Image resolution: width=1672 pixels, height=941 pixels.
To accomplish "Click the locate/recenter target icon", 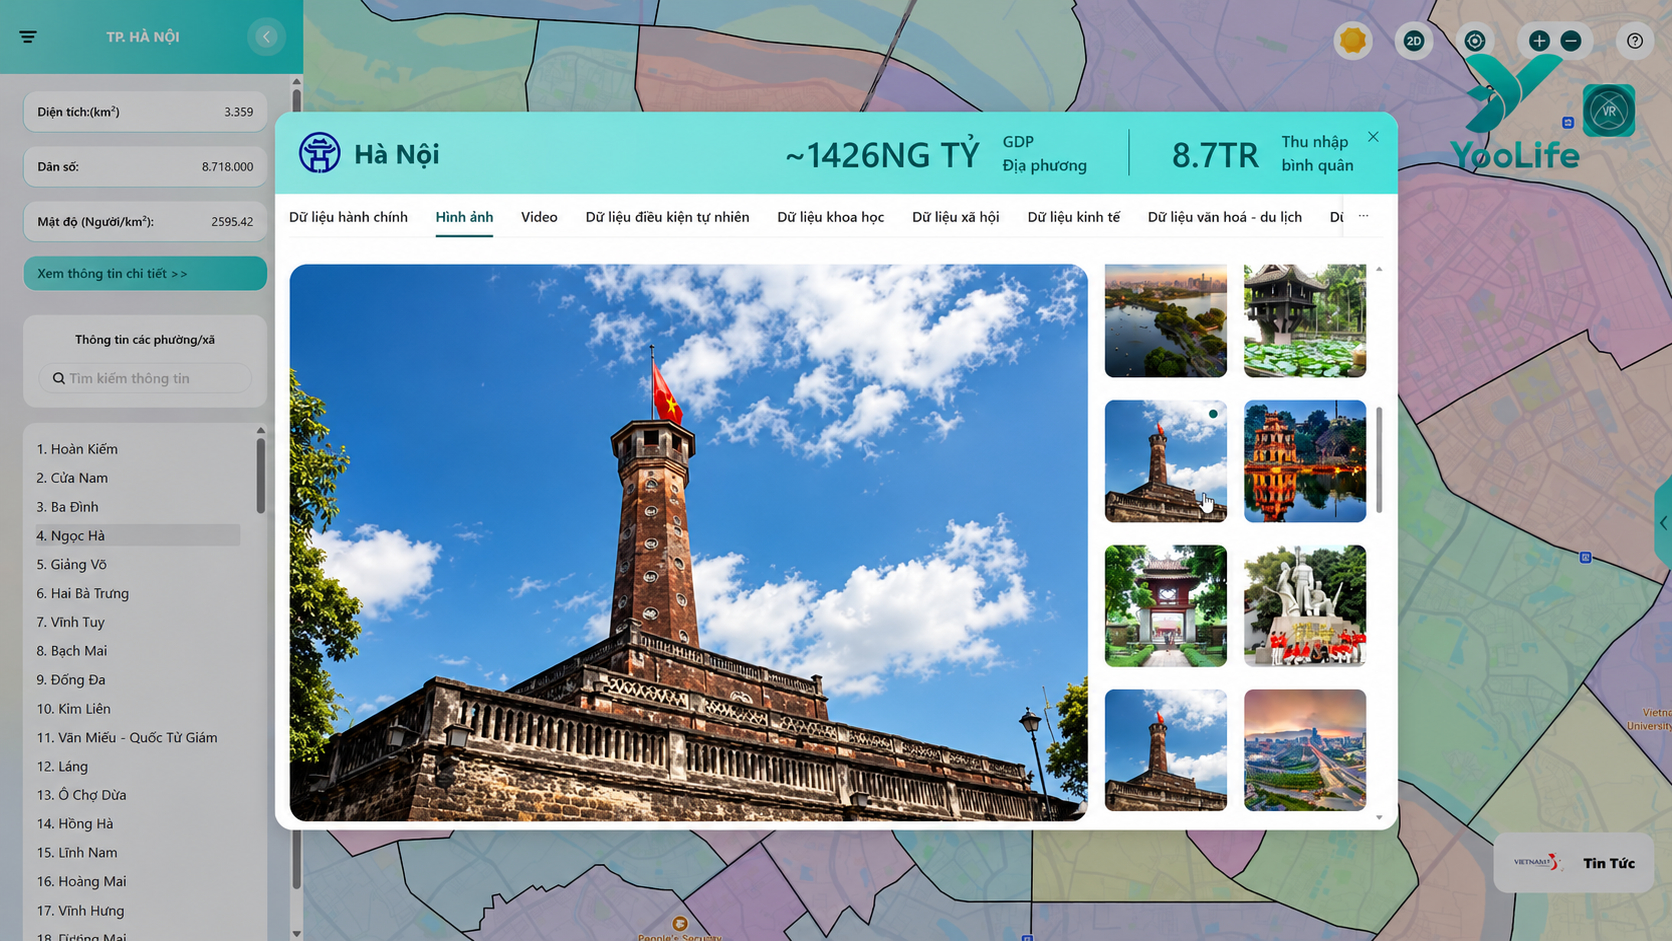I will coord(1475,41).
